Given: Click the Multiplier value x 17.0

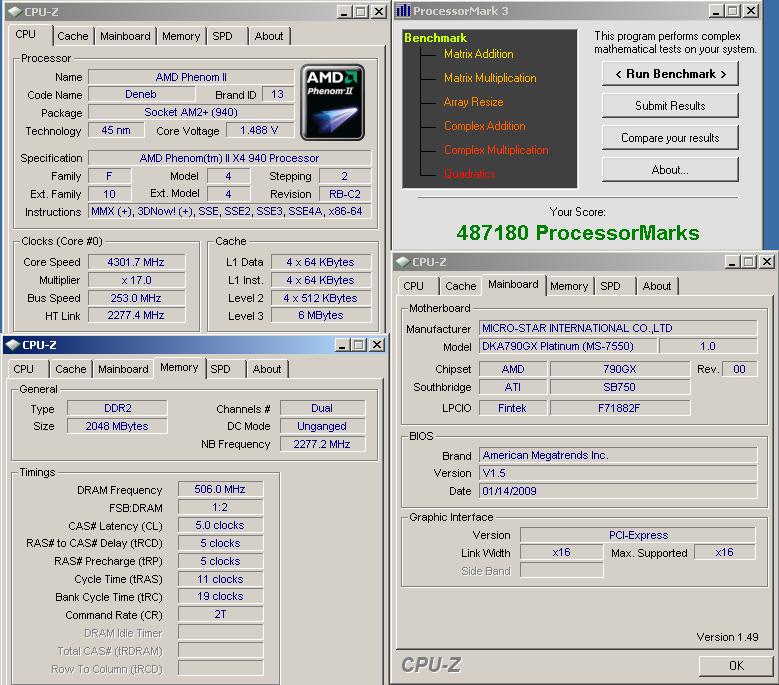Looking at the screenshot, I should (x=137, y=280).
